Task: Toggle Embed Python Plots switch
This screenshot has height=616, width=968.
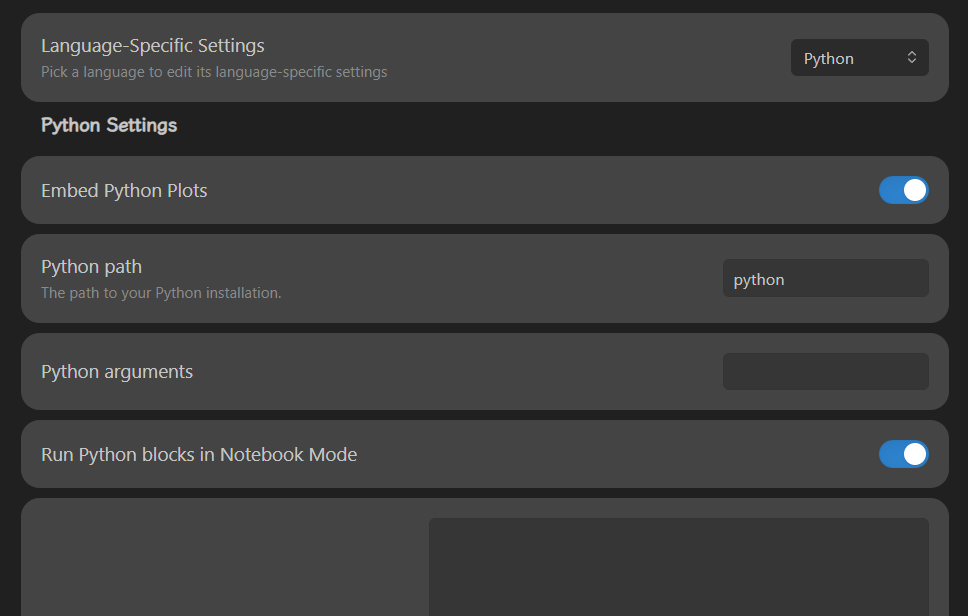Action: point(903,190)
